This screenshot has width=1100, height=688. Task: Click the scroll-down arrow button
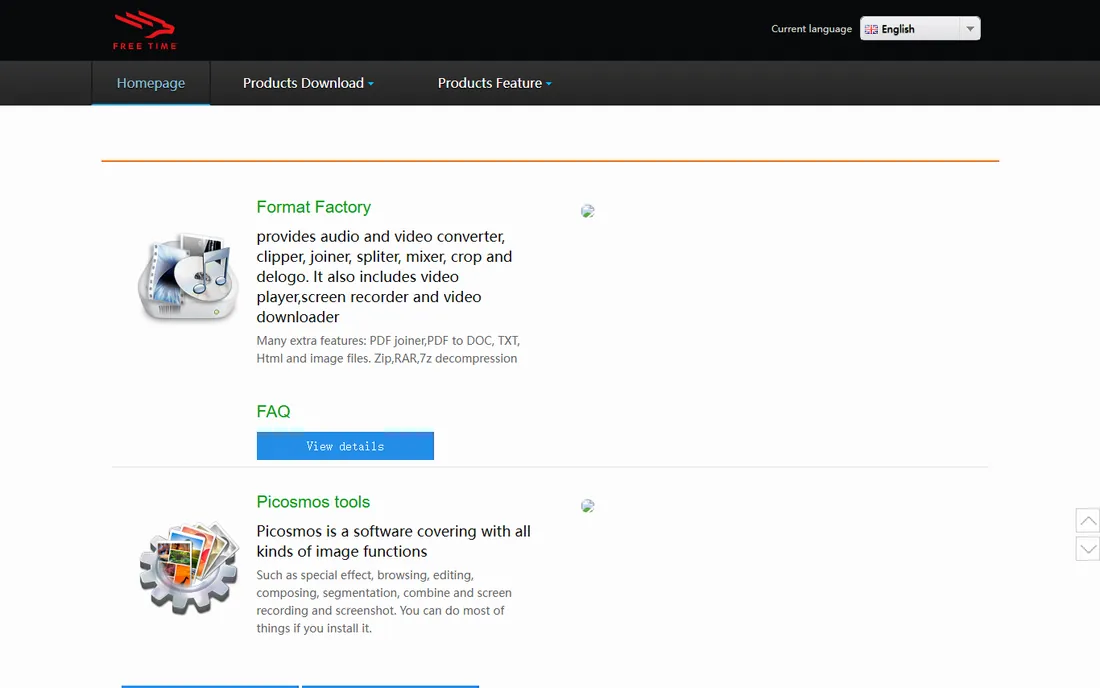[x=1088, y=549]
